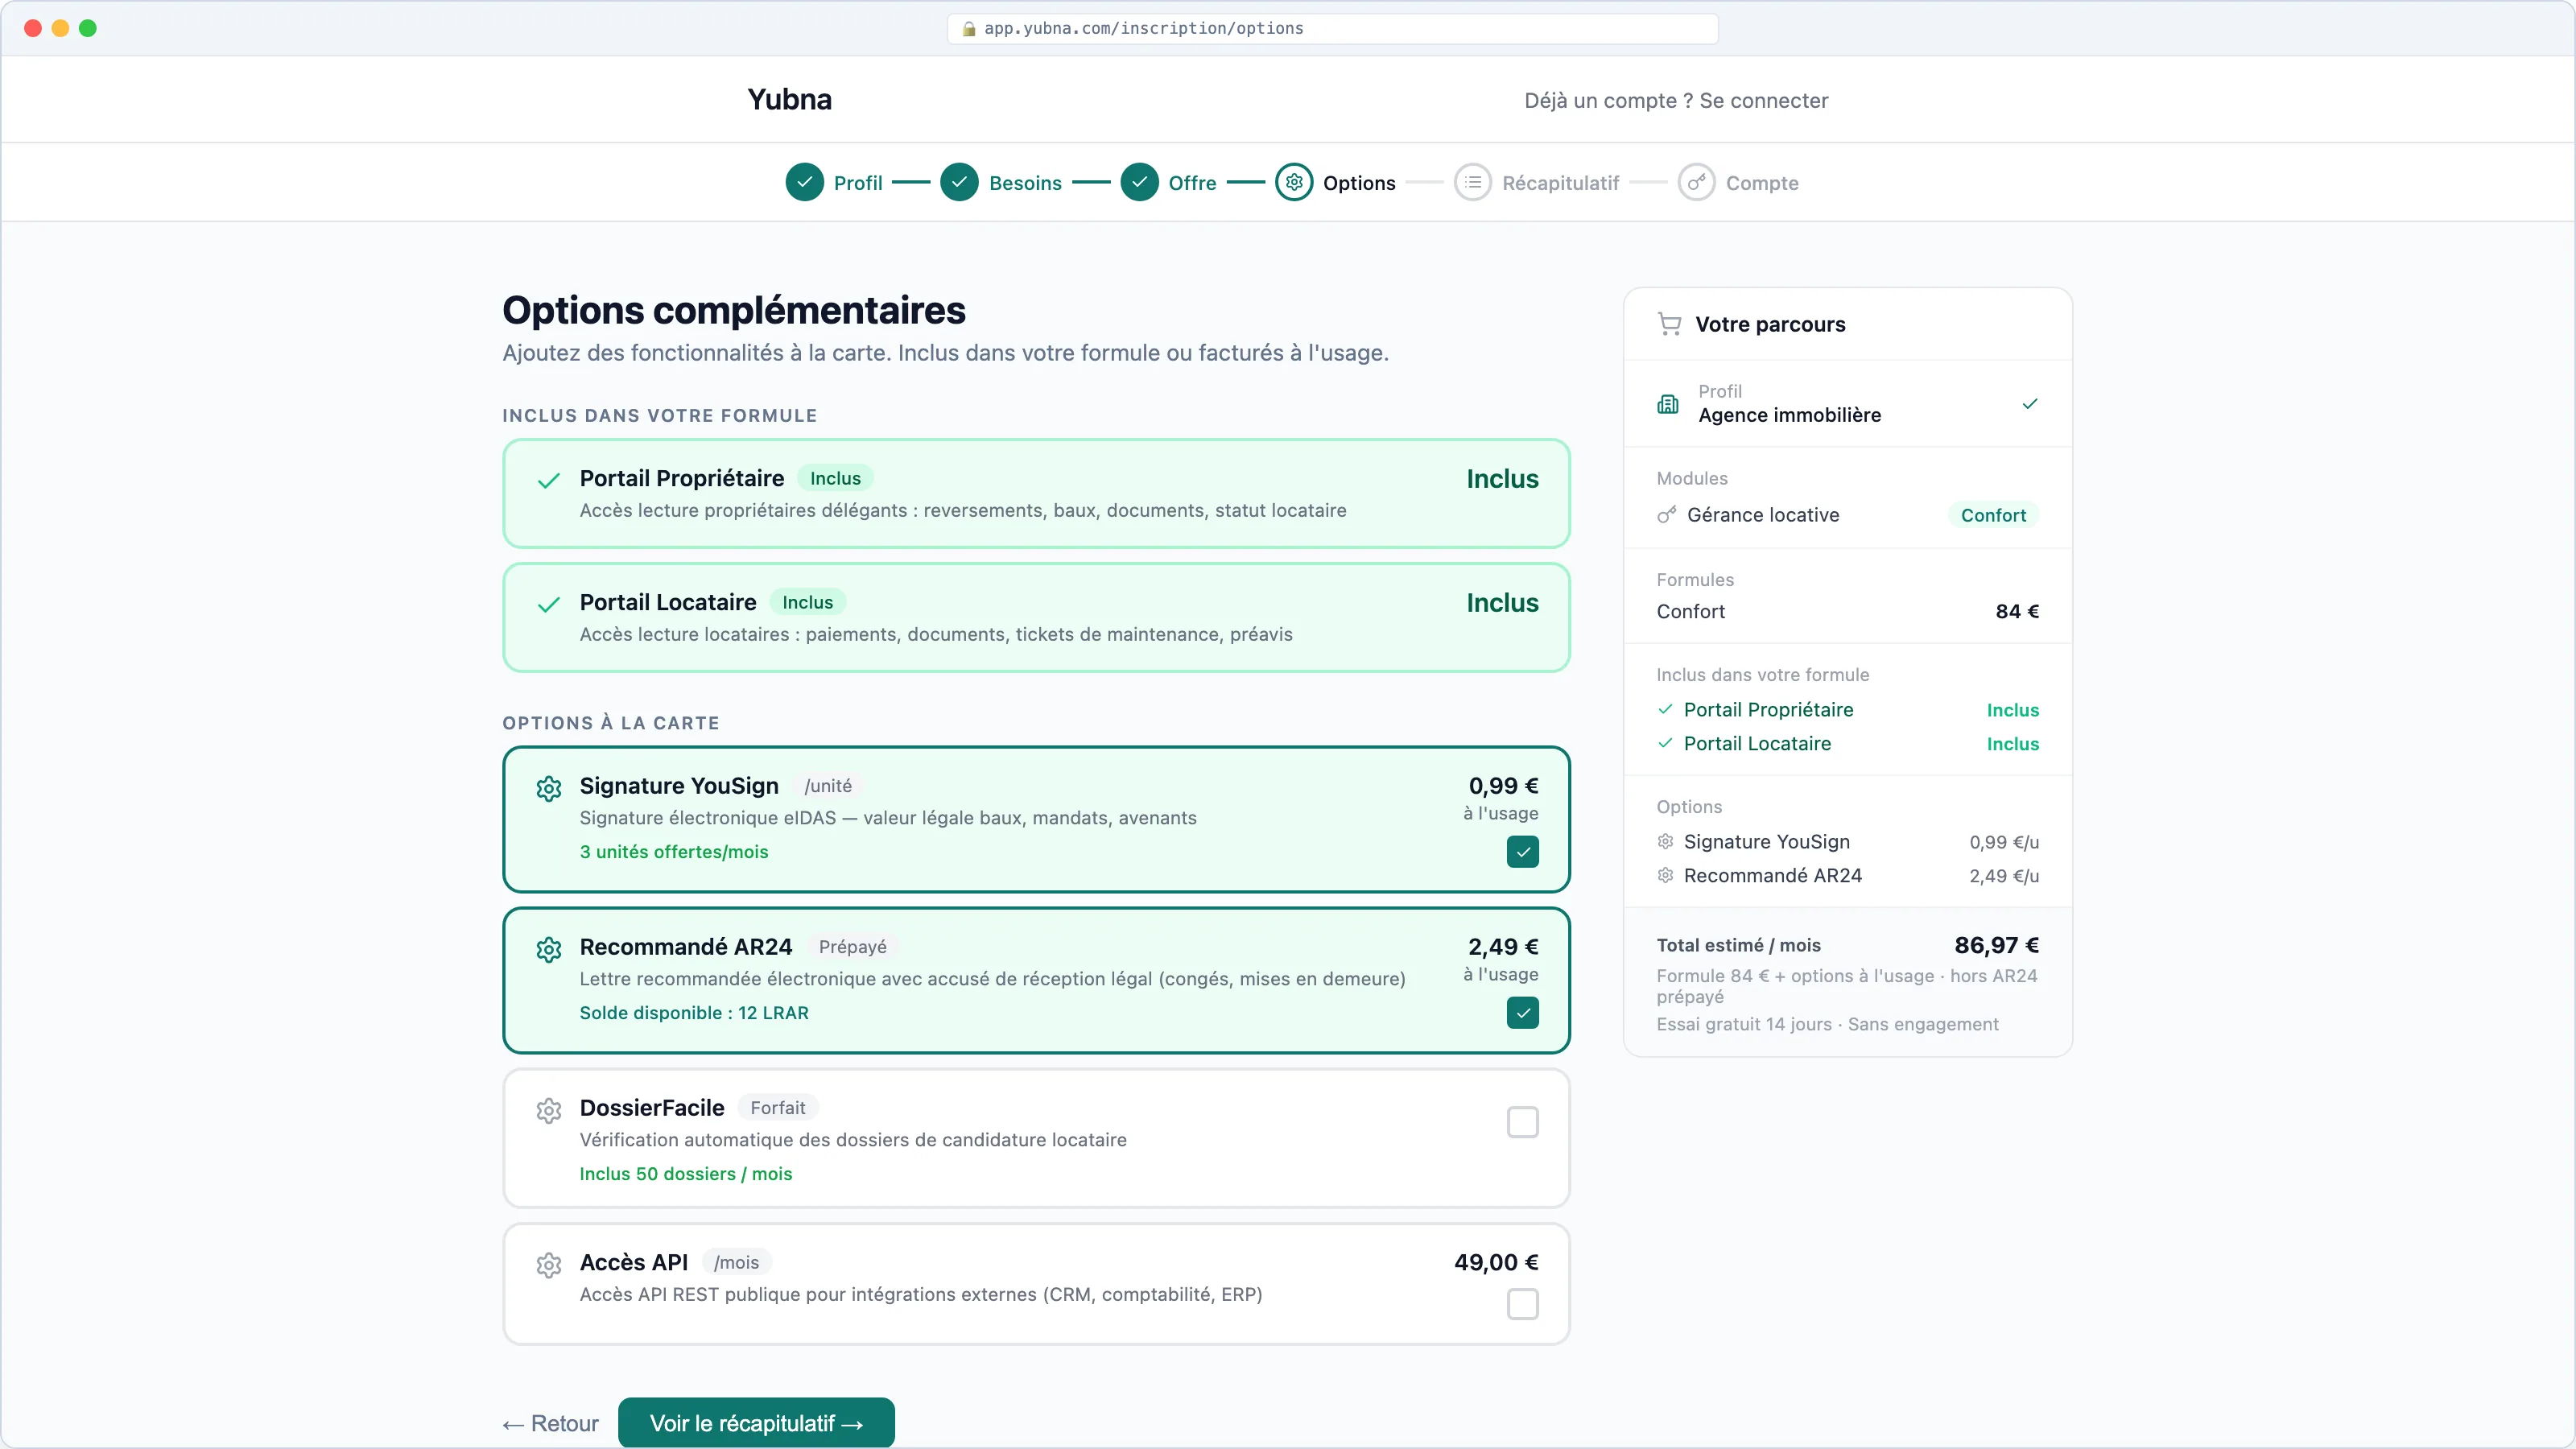Click the gear icon on Accès API card

548,1265
